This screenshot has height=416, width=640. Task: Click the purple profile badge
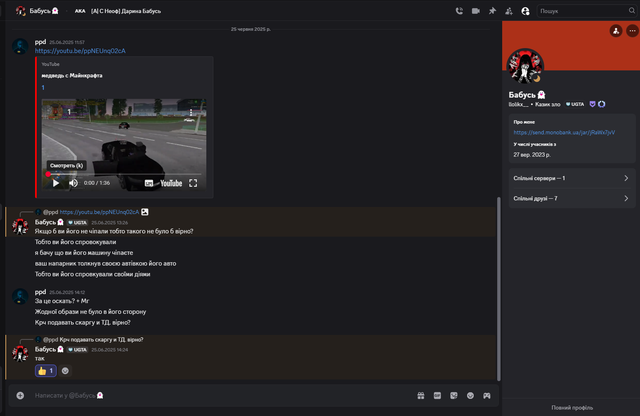[592, 104]
